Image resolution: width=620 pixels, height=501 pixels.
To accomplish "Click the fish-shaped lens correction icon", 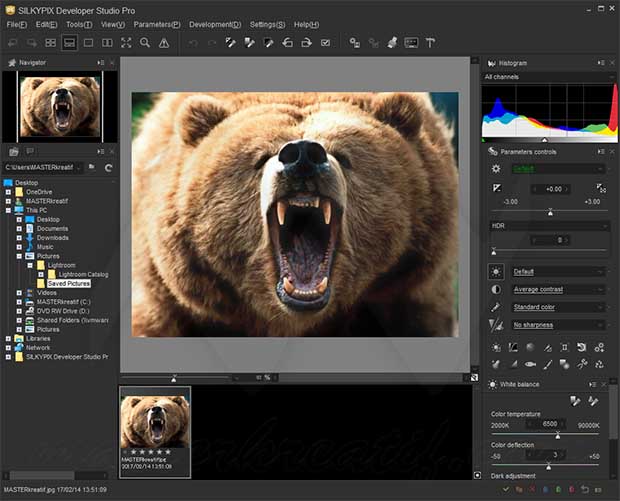I will click(x=530, y=364).
